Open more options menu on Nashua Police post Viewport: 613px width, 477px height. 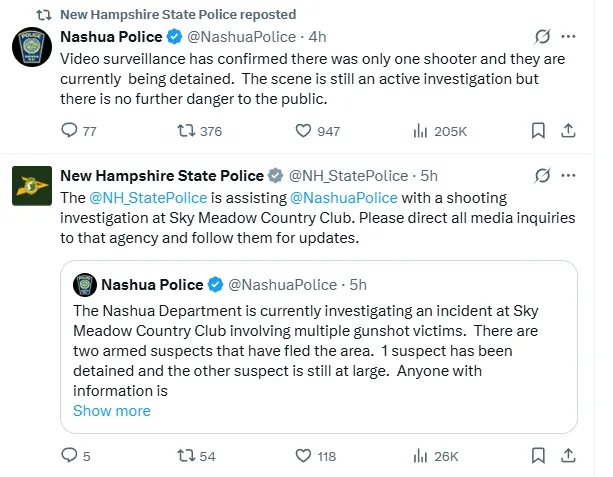(568, 37)
